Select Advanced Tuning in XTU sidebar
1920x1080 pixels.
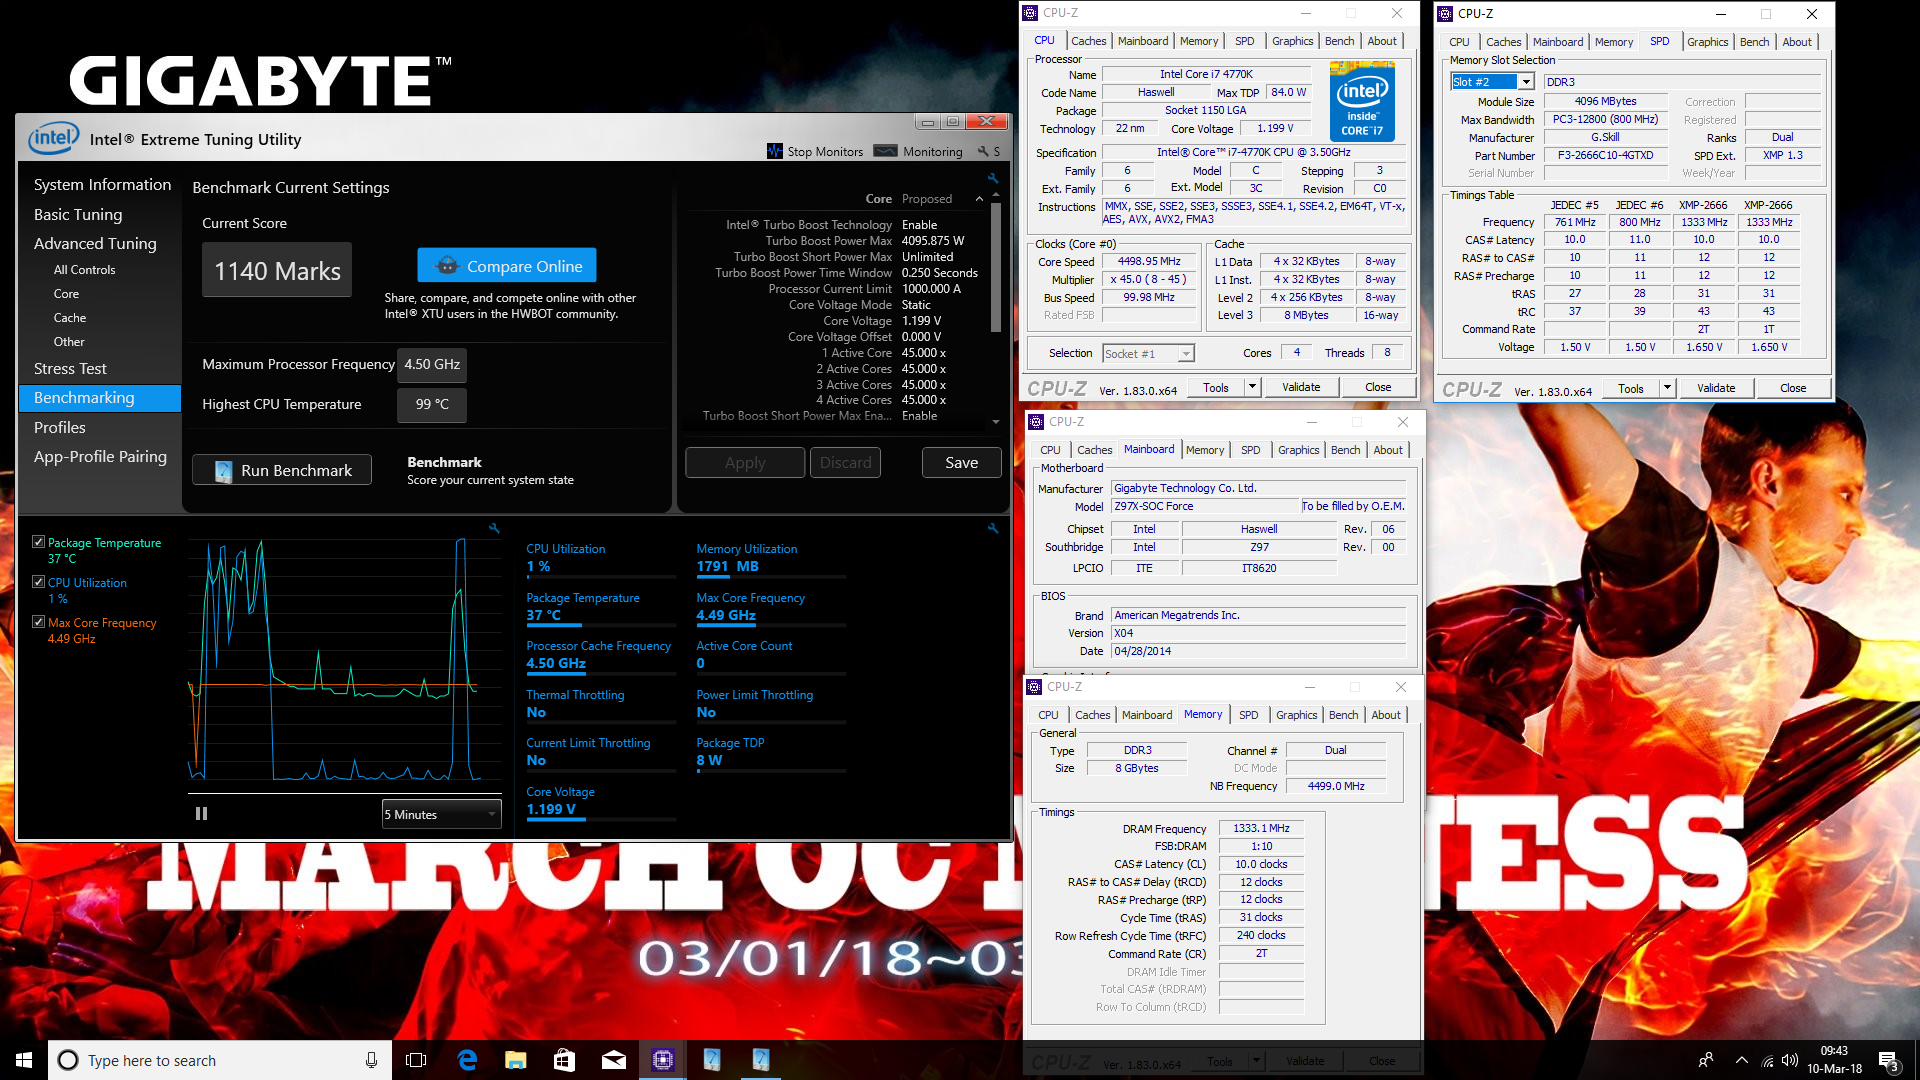[95, 243]
